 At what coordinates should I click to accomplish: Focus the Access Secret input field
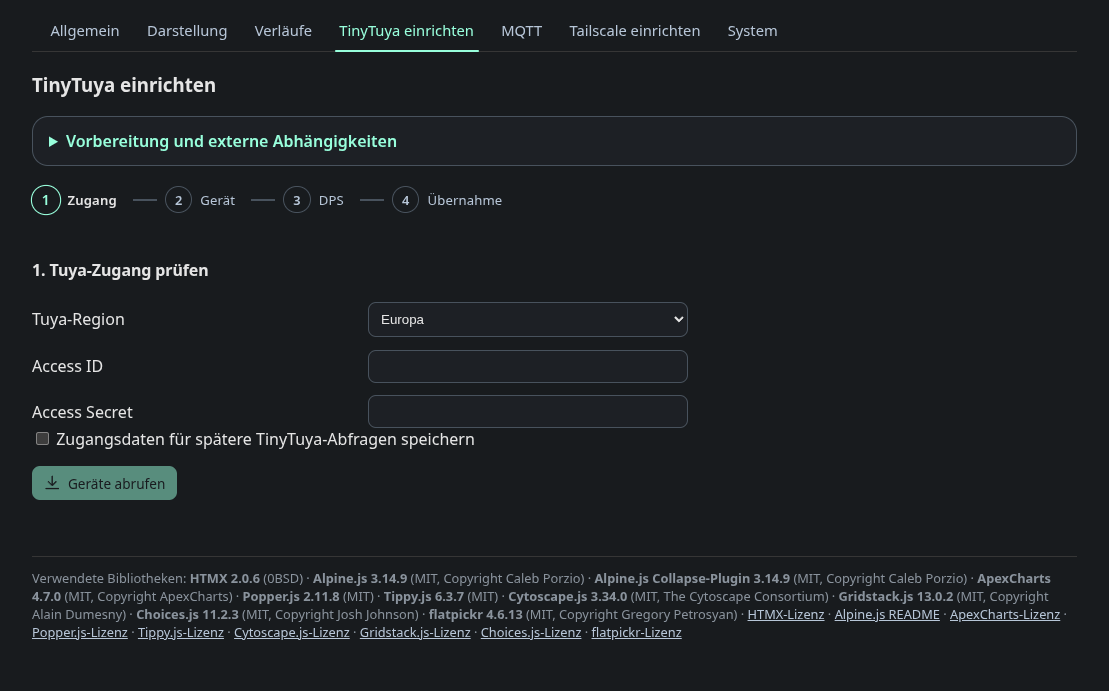tap(528, 412)
